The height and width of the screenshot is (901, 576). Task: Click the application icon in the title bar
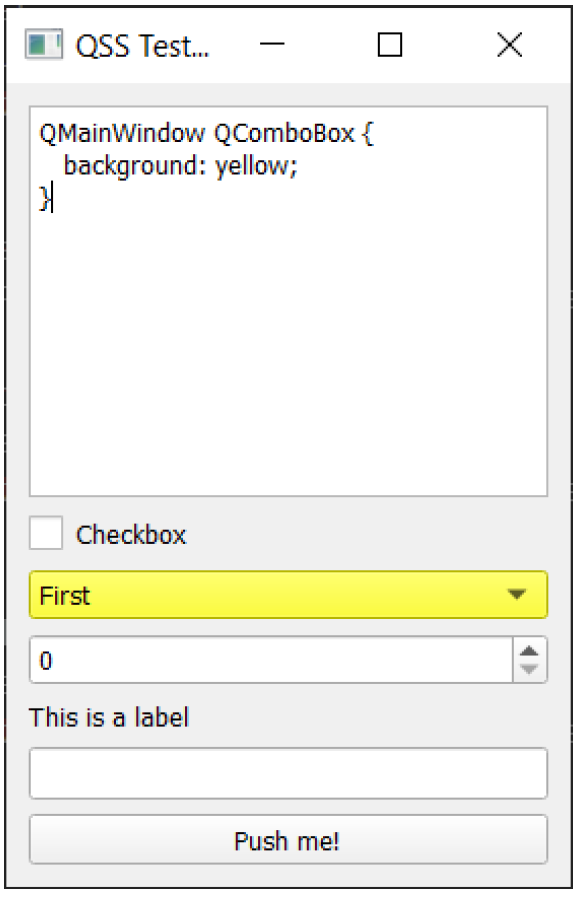pyautogui.click(x=44, y=45)
